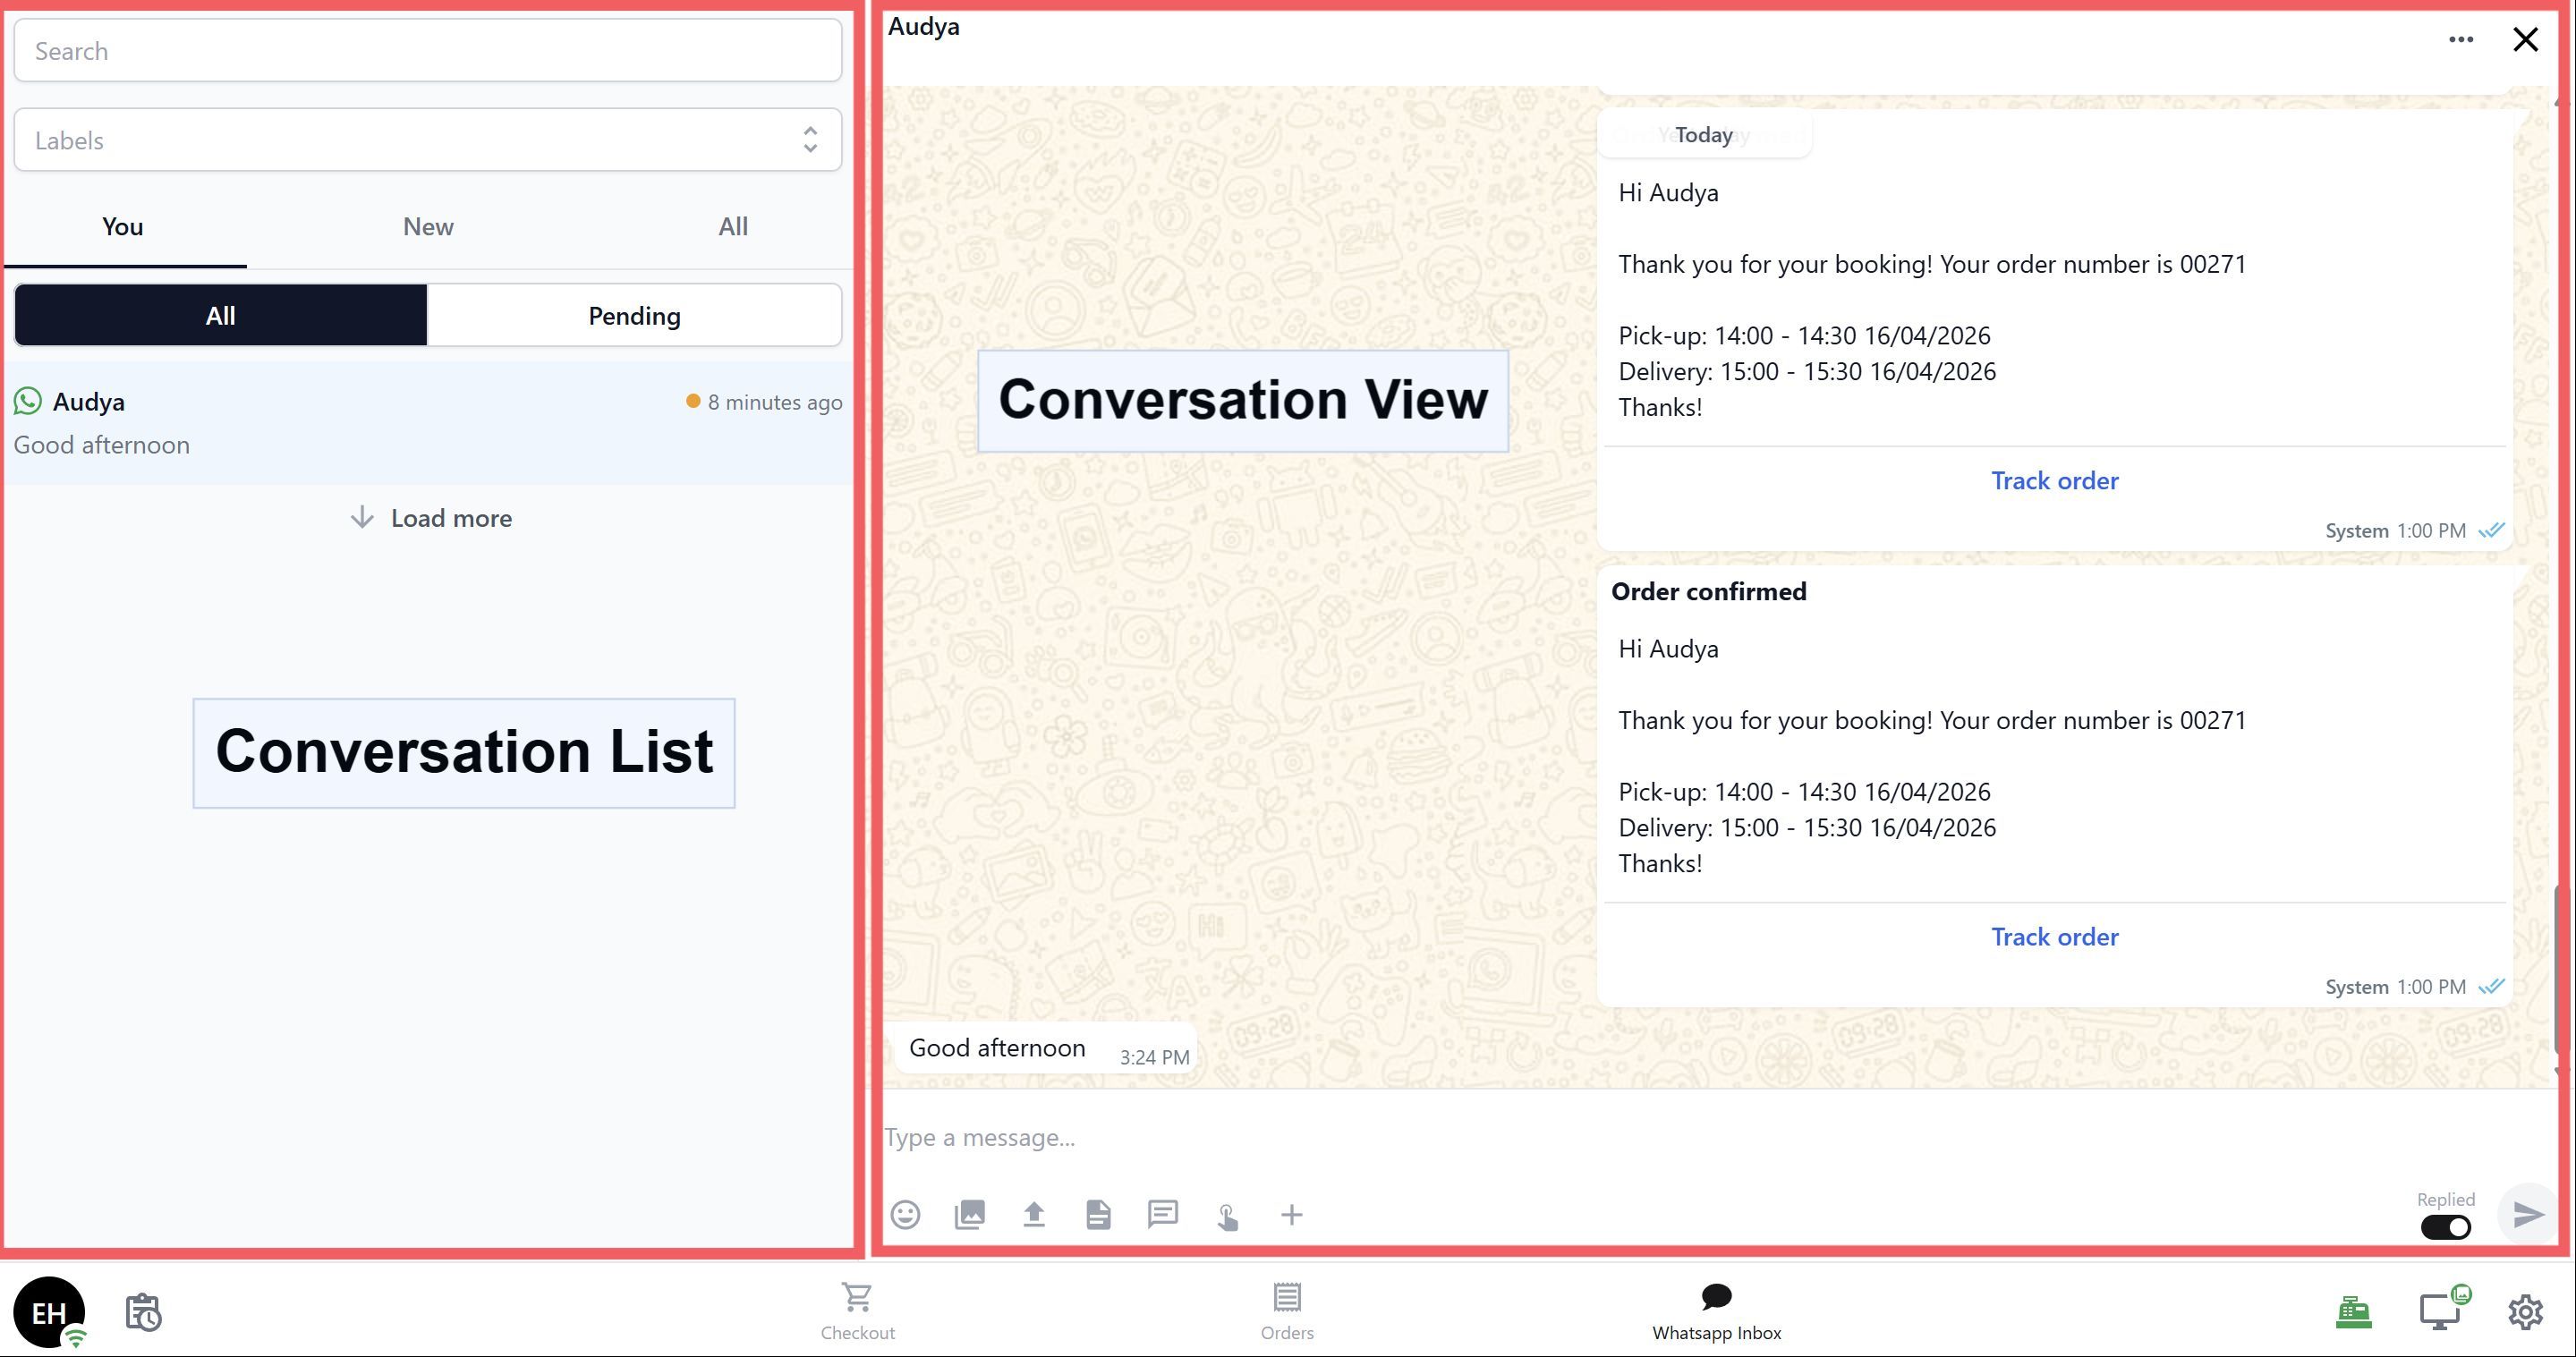Open the three-dots conversation menu

[2460, 40]
